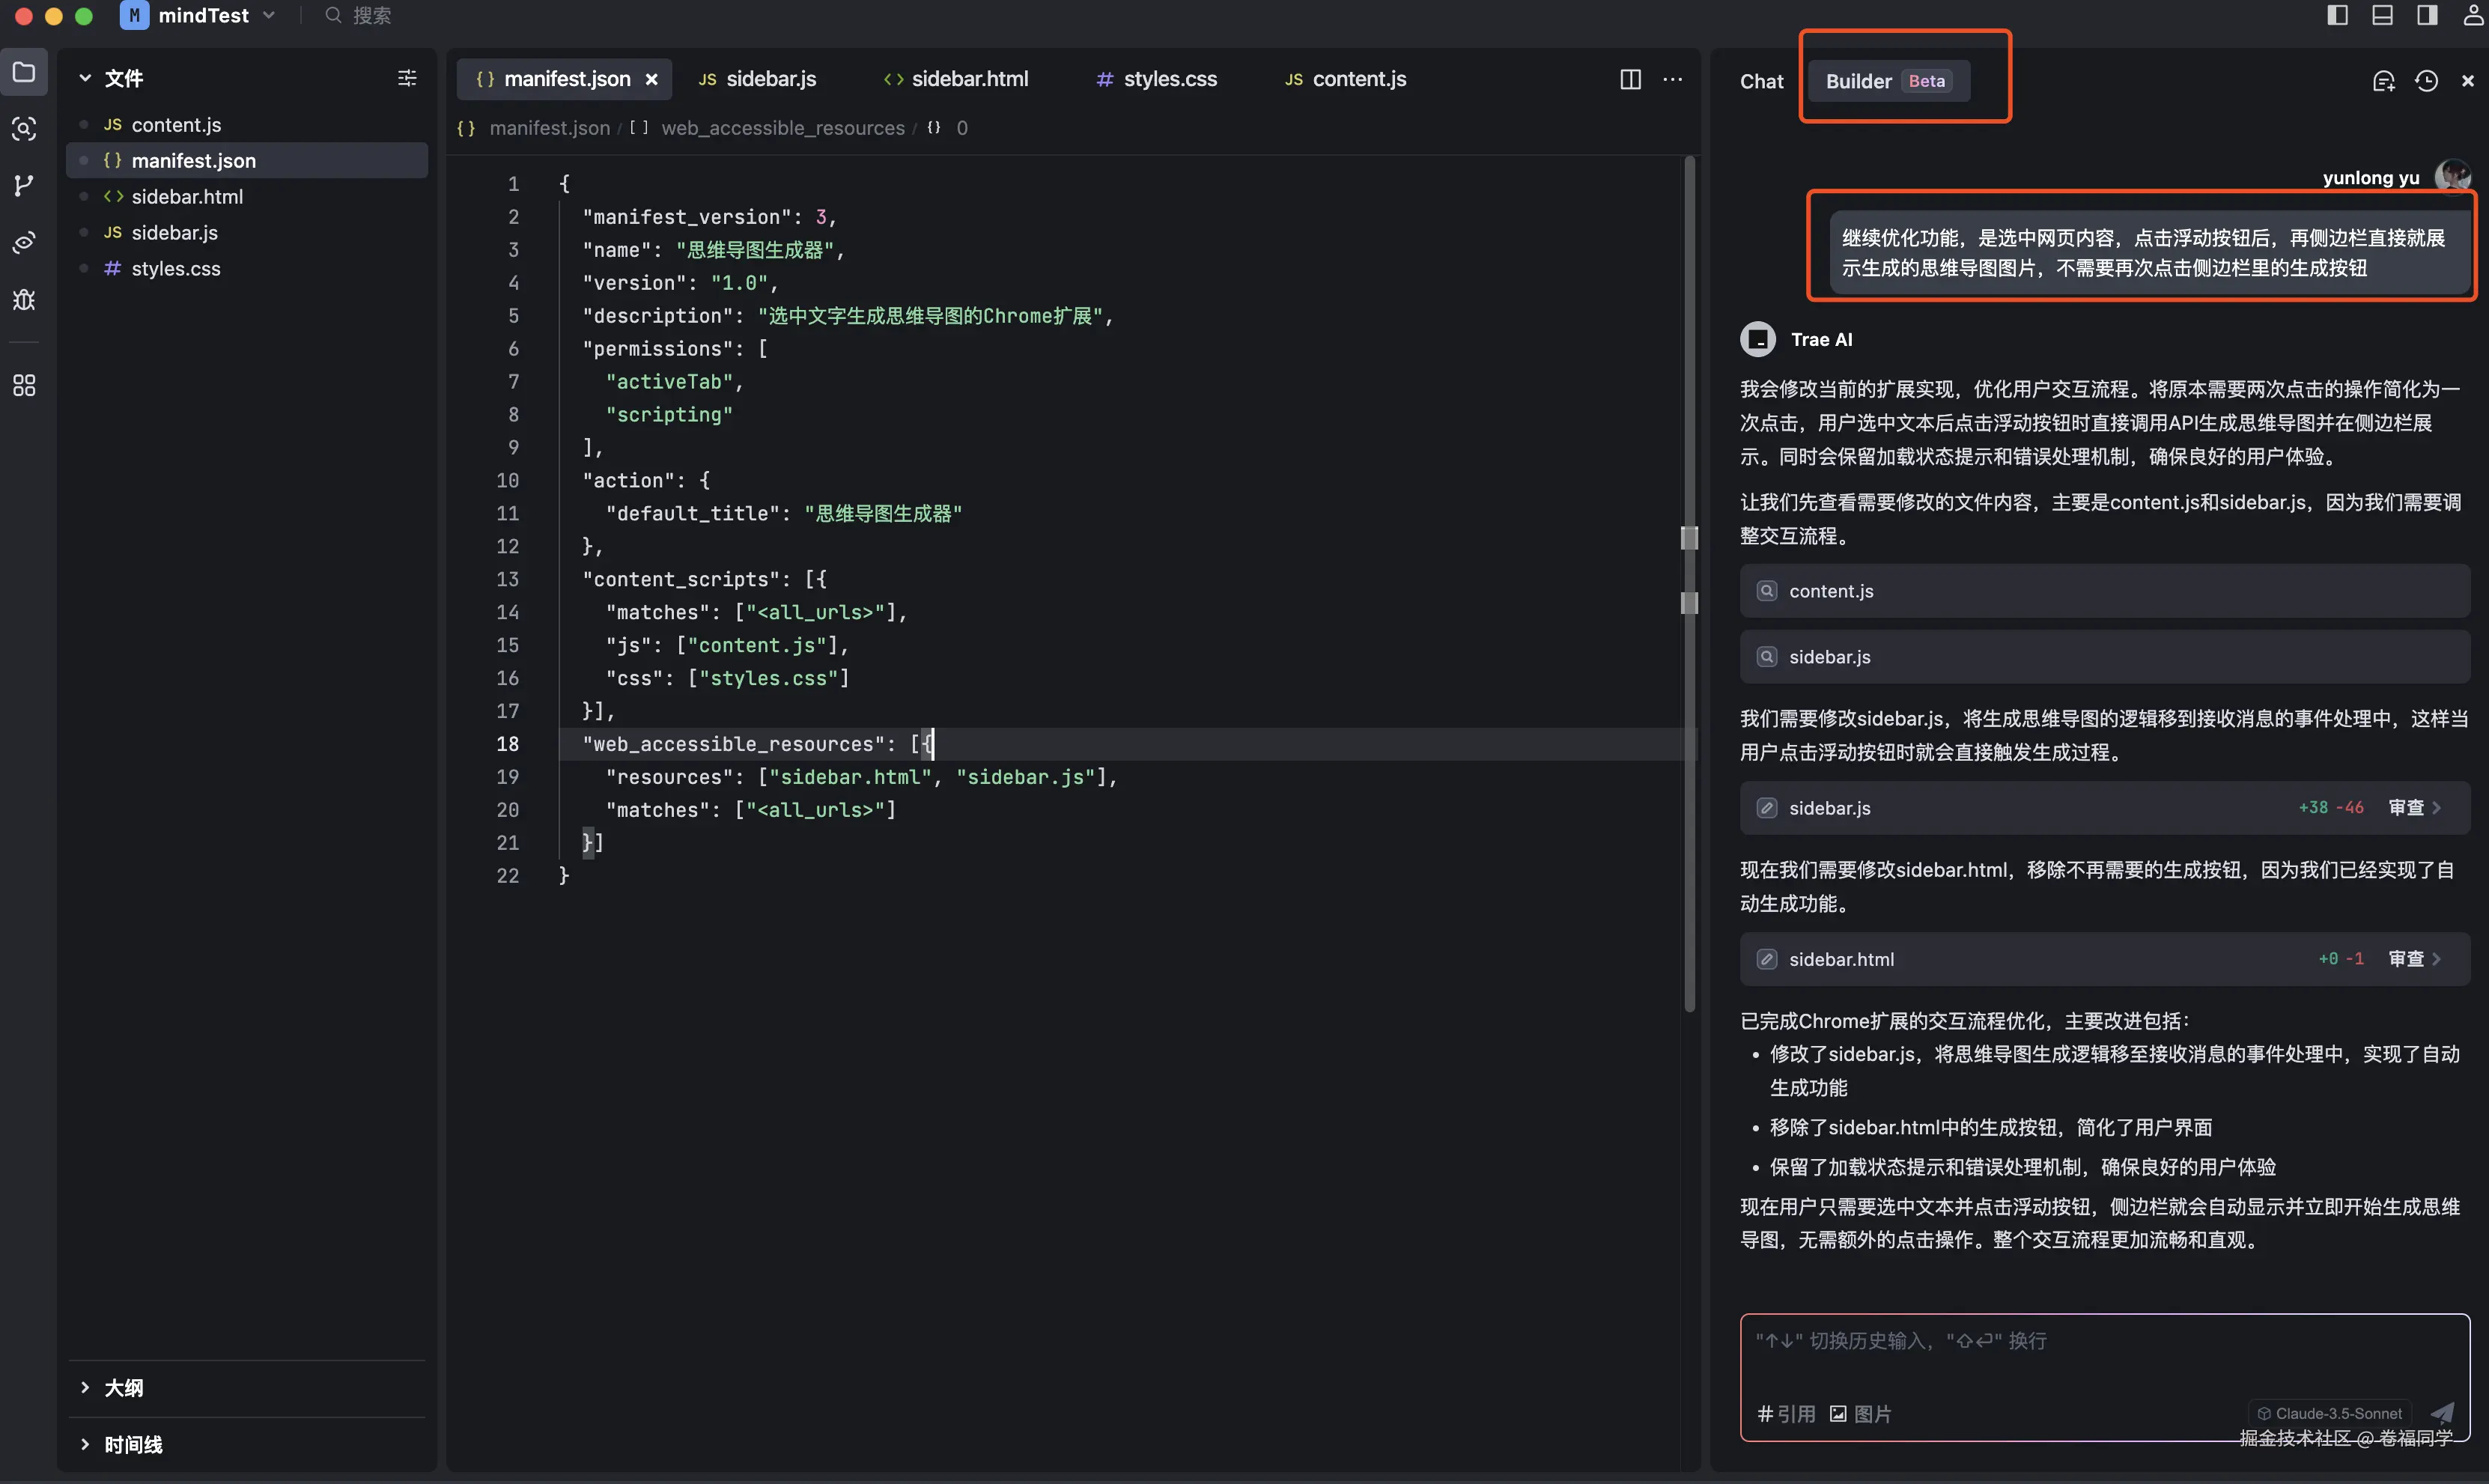Switch to the Chat tab
Image resolution: width=2489 pixels, height=1484 pixels.
coord(1761,81)
